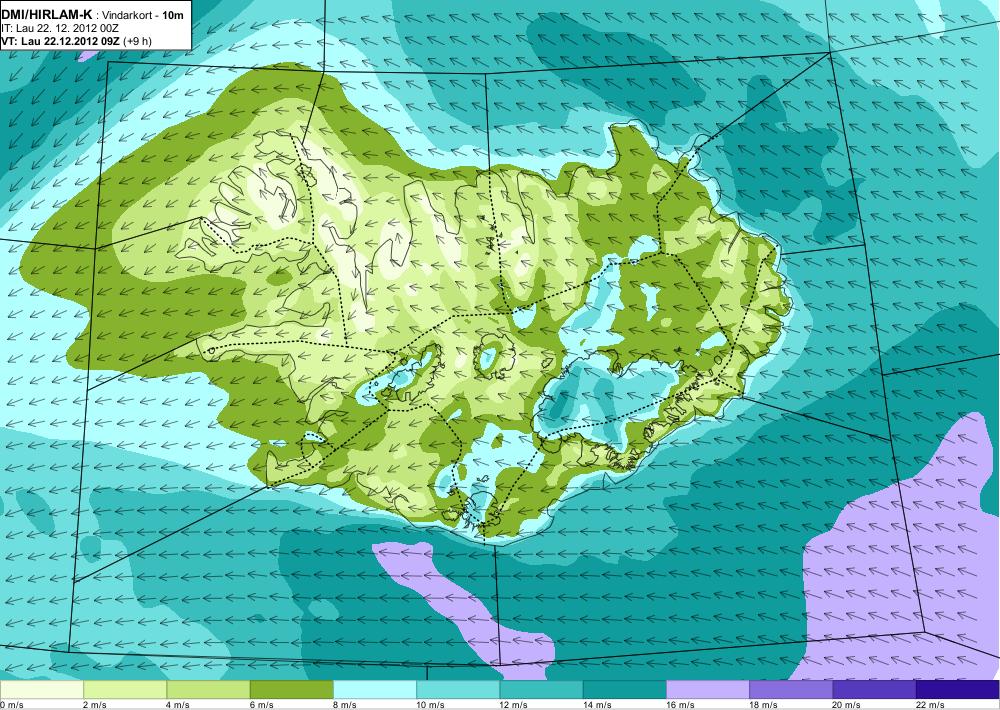1000x710 pixels.
Task: Click the medium teal 12–14 m/s legend swatch
Action: click(x=541, y=690)
